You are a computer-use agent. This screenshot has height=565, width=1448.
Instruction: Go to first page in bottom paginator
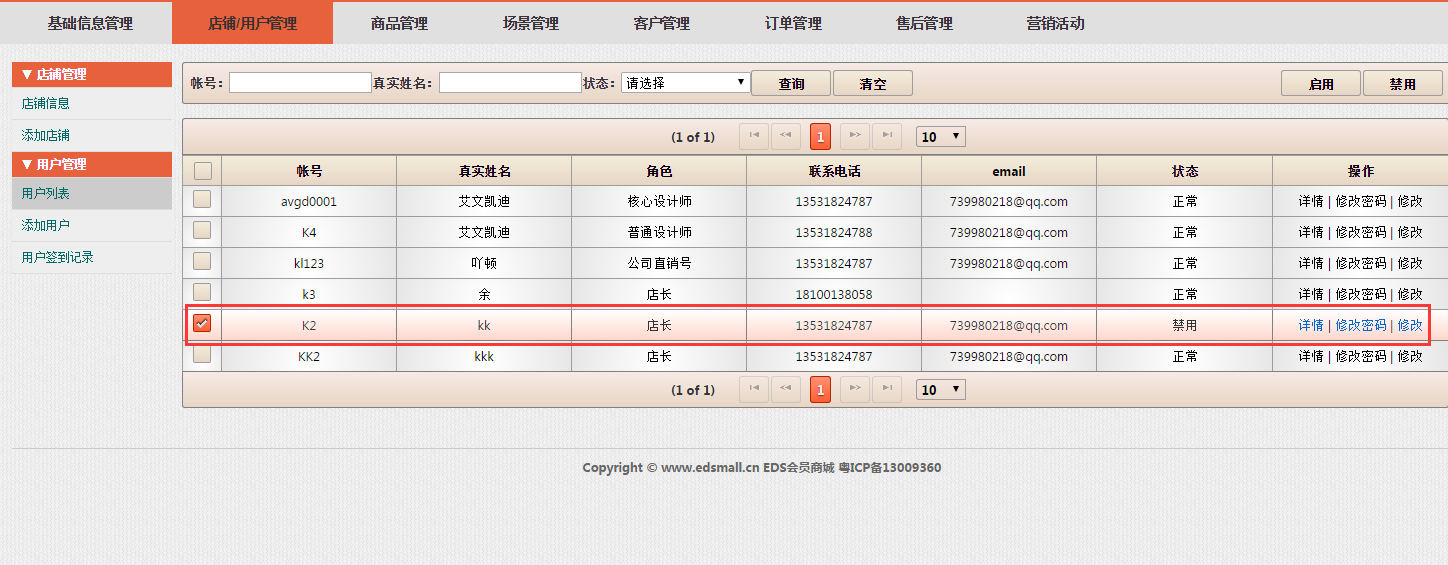(x=754, y=390)
